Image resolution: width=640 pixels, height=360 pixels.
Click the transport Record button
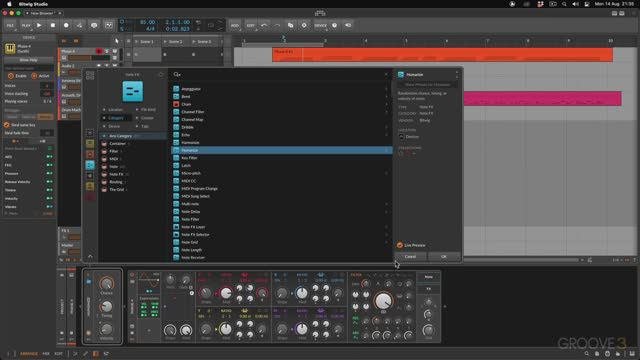66,25
